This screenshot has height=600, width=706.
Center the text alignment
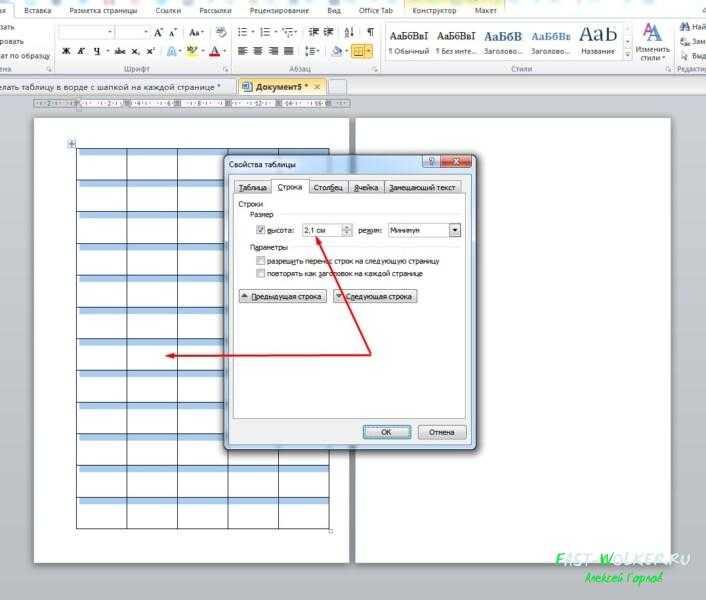coord(258,51)
